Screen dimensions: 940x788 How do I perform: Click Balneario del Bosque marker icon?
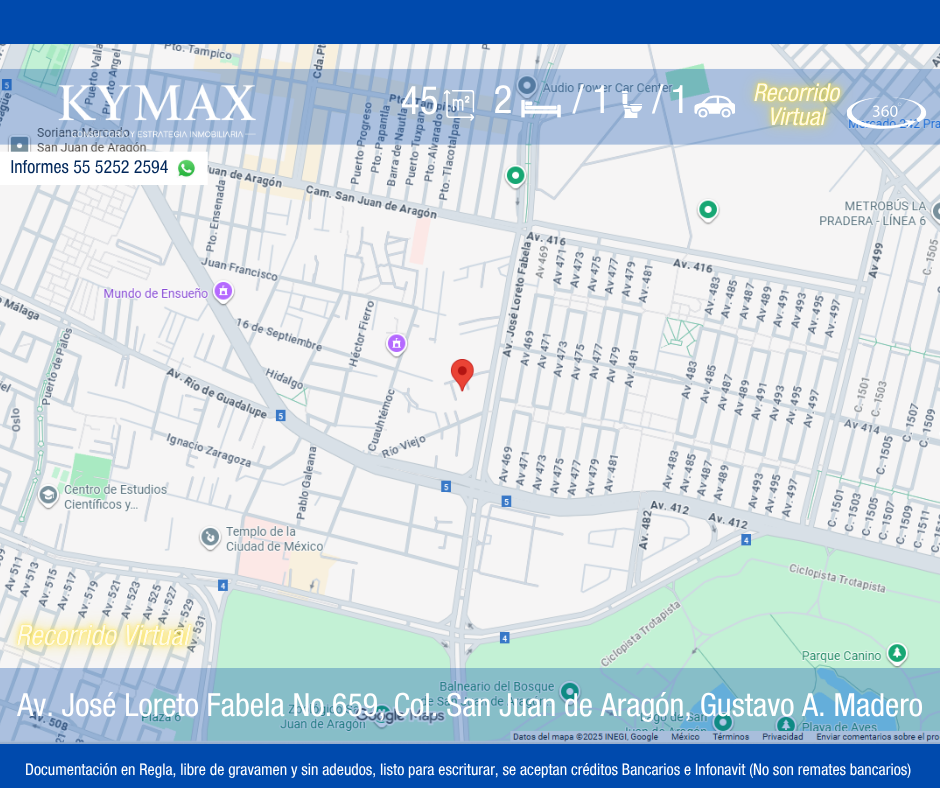tap(569, 691)
